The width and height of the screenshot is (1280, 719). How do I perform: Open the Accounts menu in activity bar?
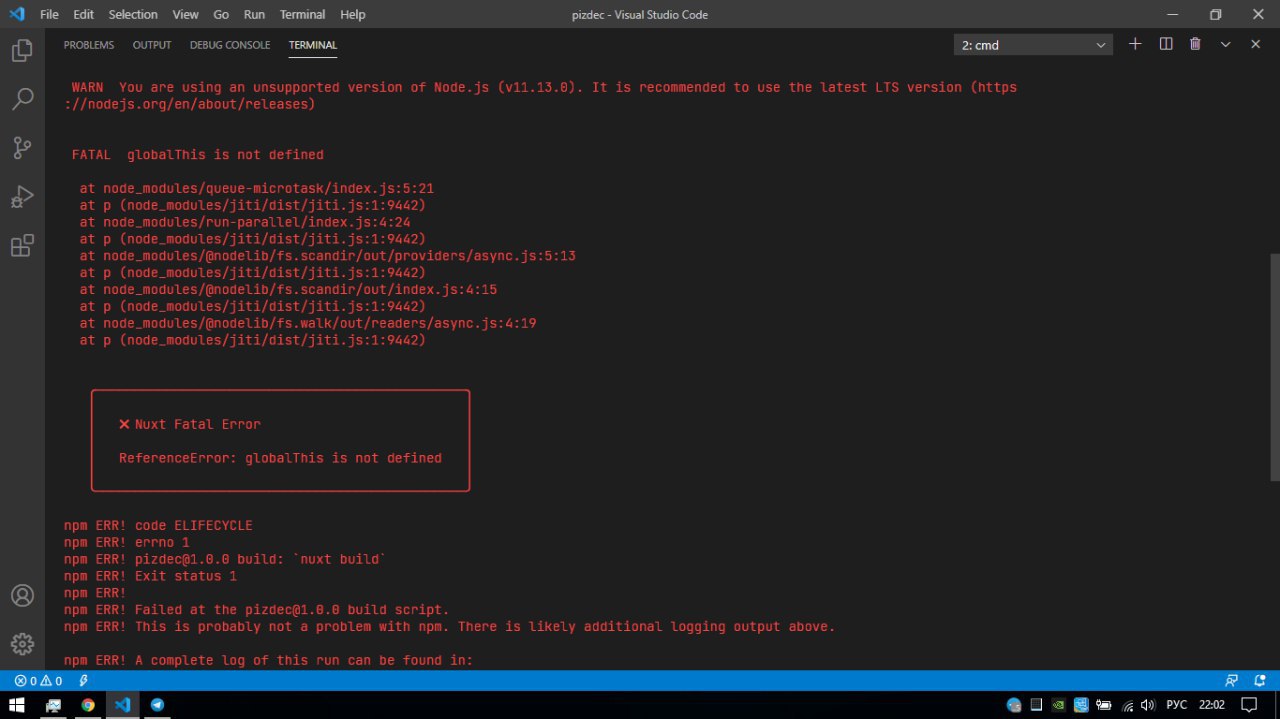pos(22,595)
